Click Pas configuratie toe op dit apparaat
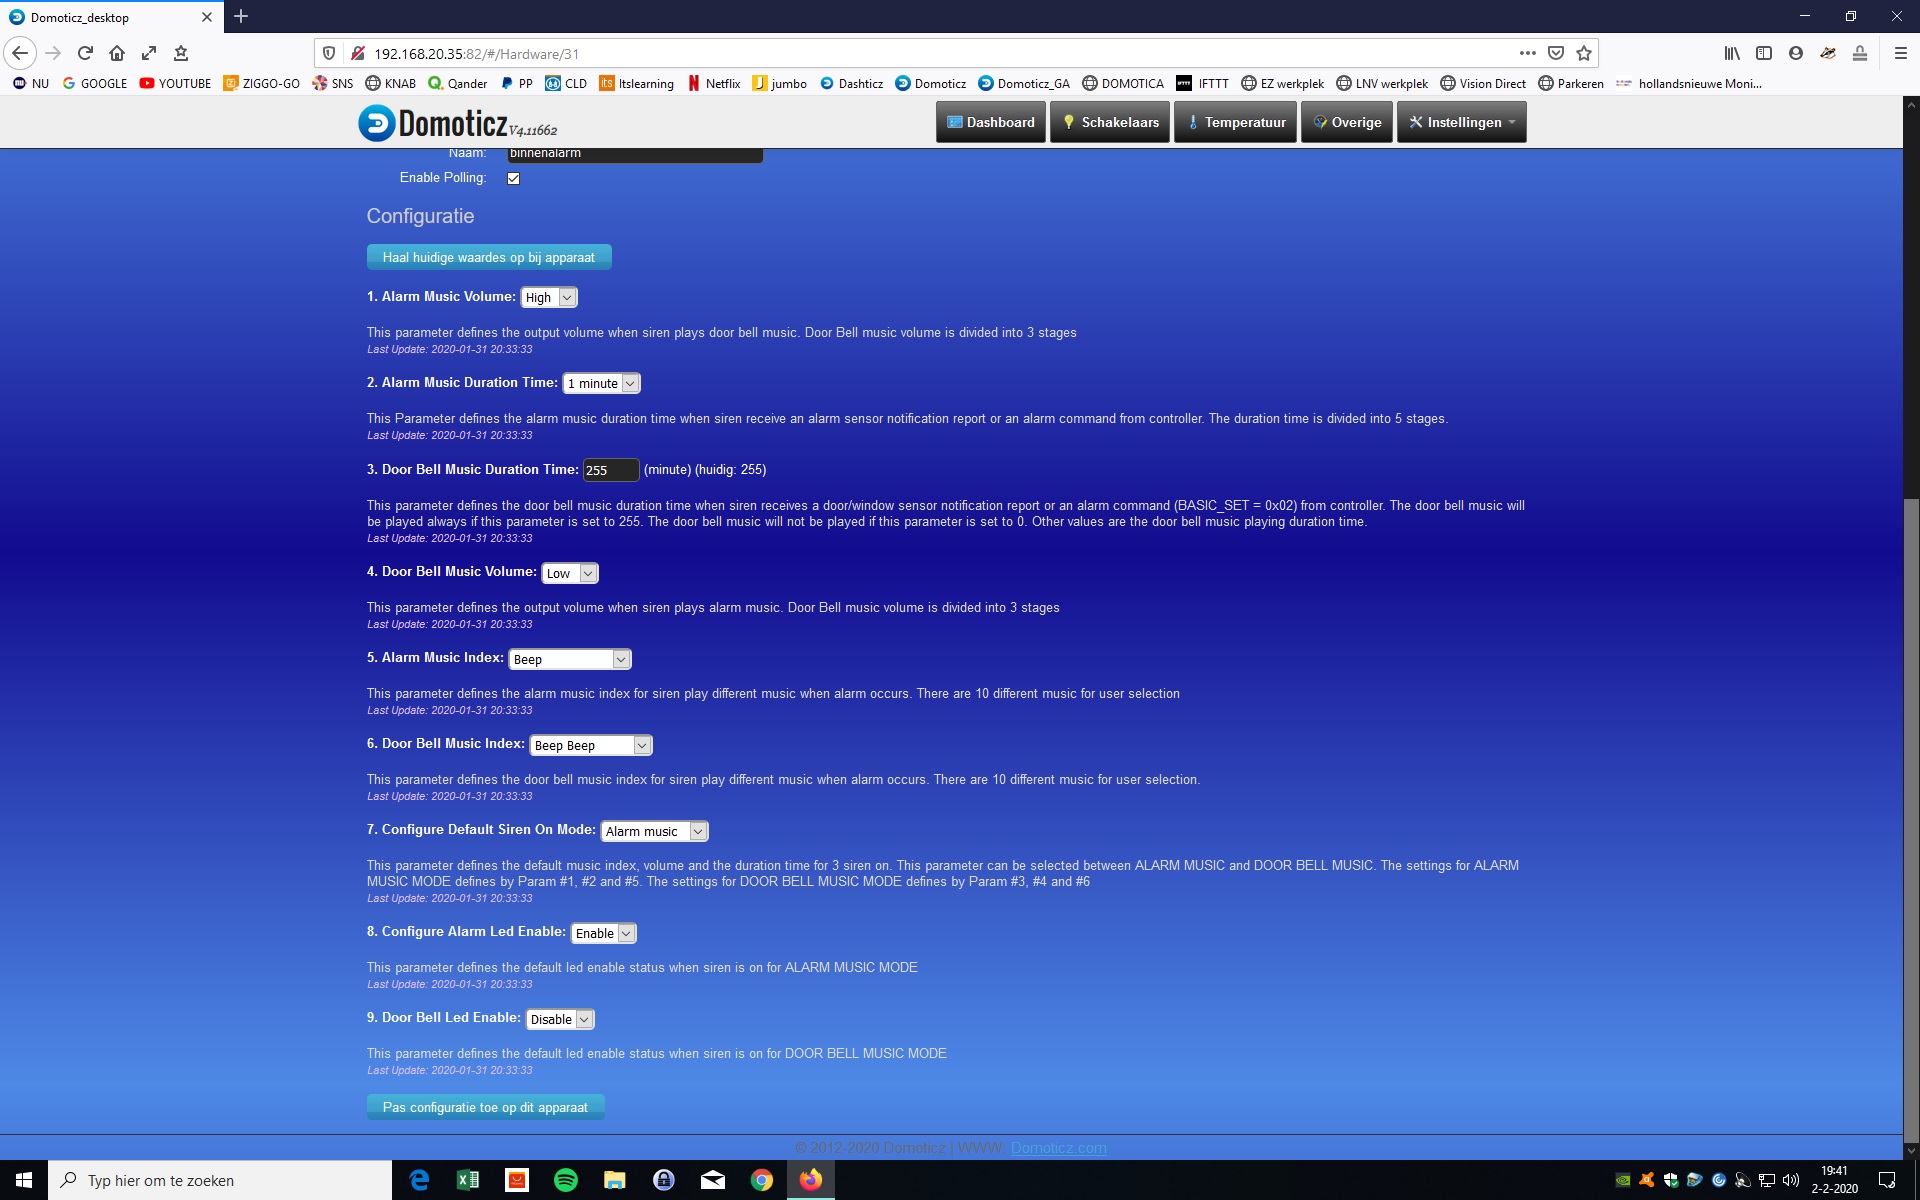Image resolution: width=1920 pixels, height=1200 pixels. [x=485, y=1107]
